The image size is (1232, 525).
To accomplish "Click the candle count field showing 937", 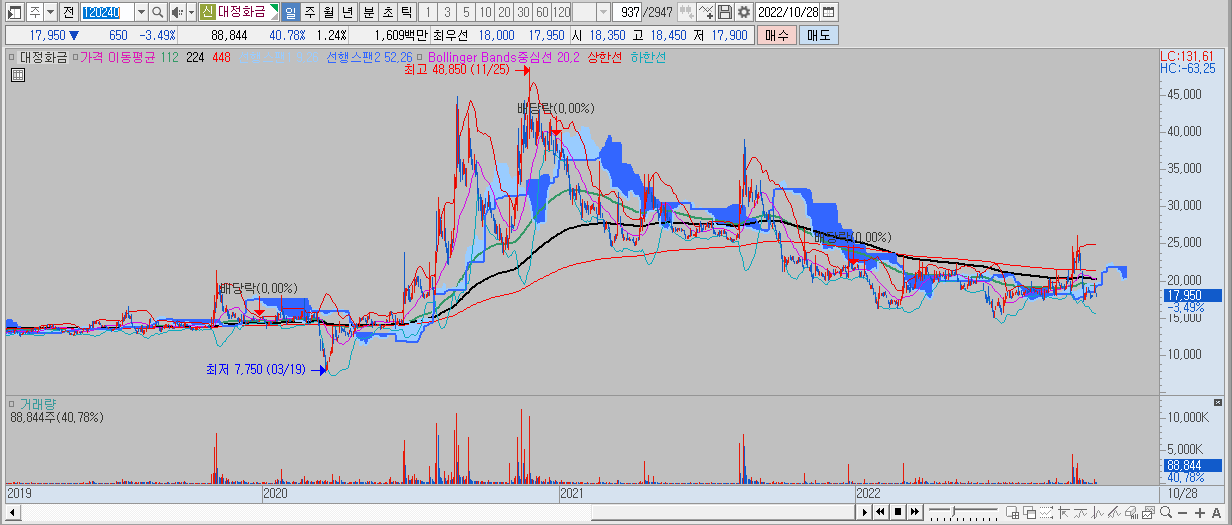I will point(629,12).
